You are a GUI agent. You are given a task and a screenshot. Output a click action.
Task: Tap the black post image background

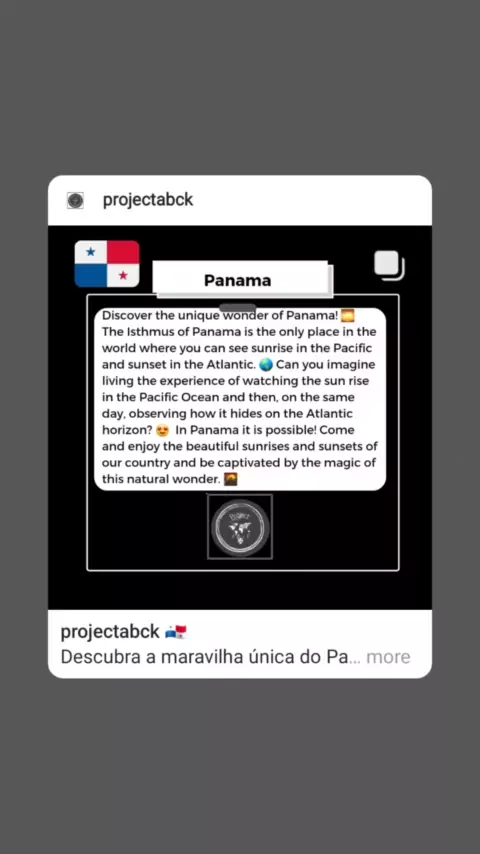[240, 590]
